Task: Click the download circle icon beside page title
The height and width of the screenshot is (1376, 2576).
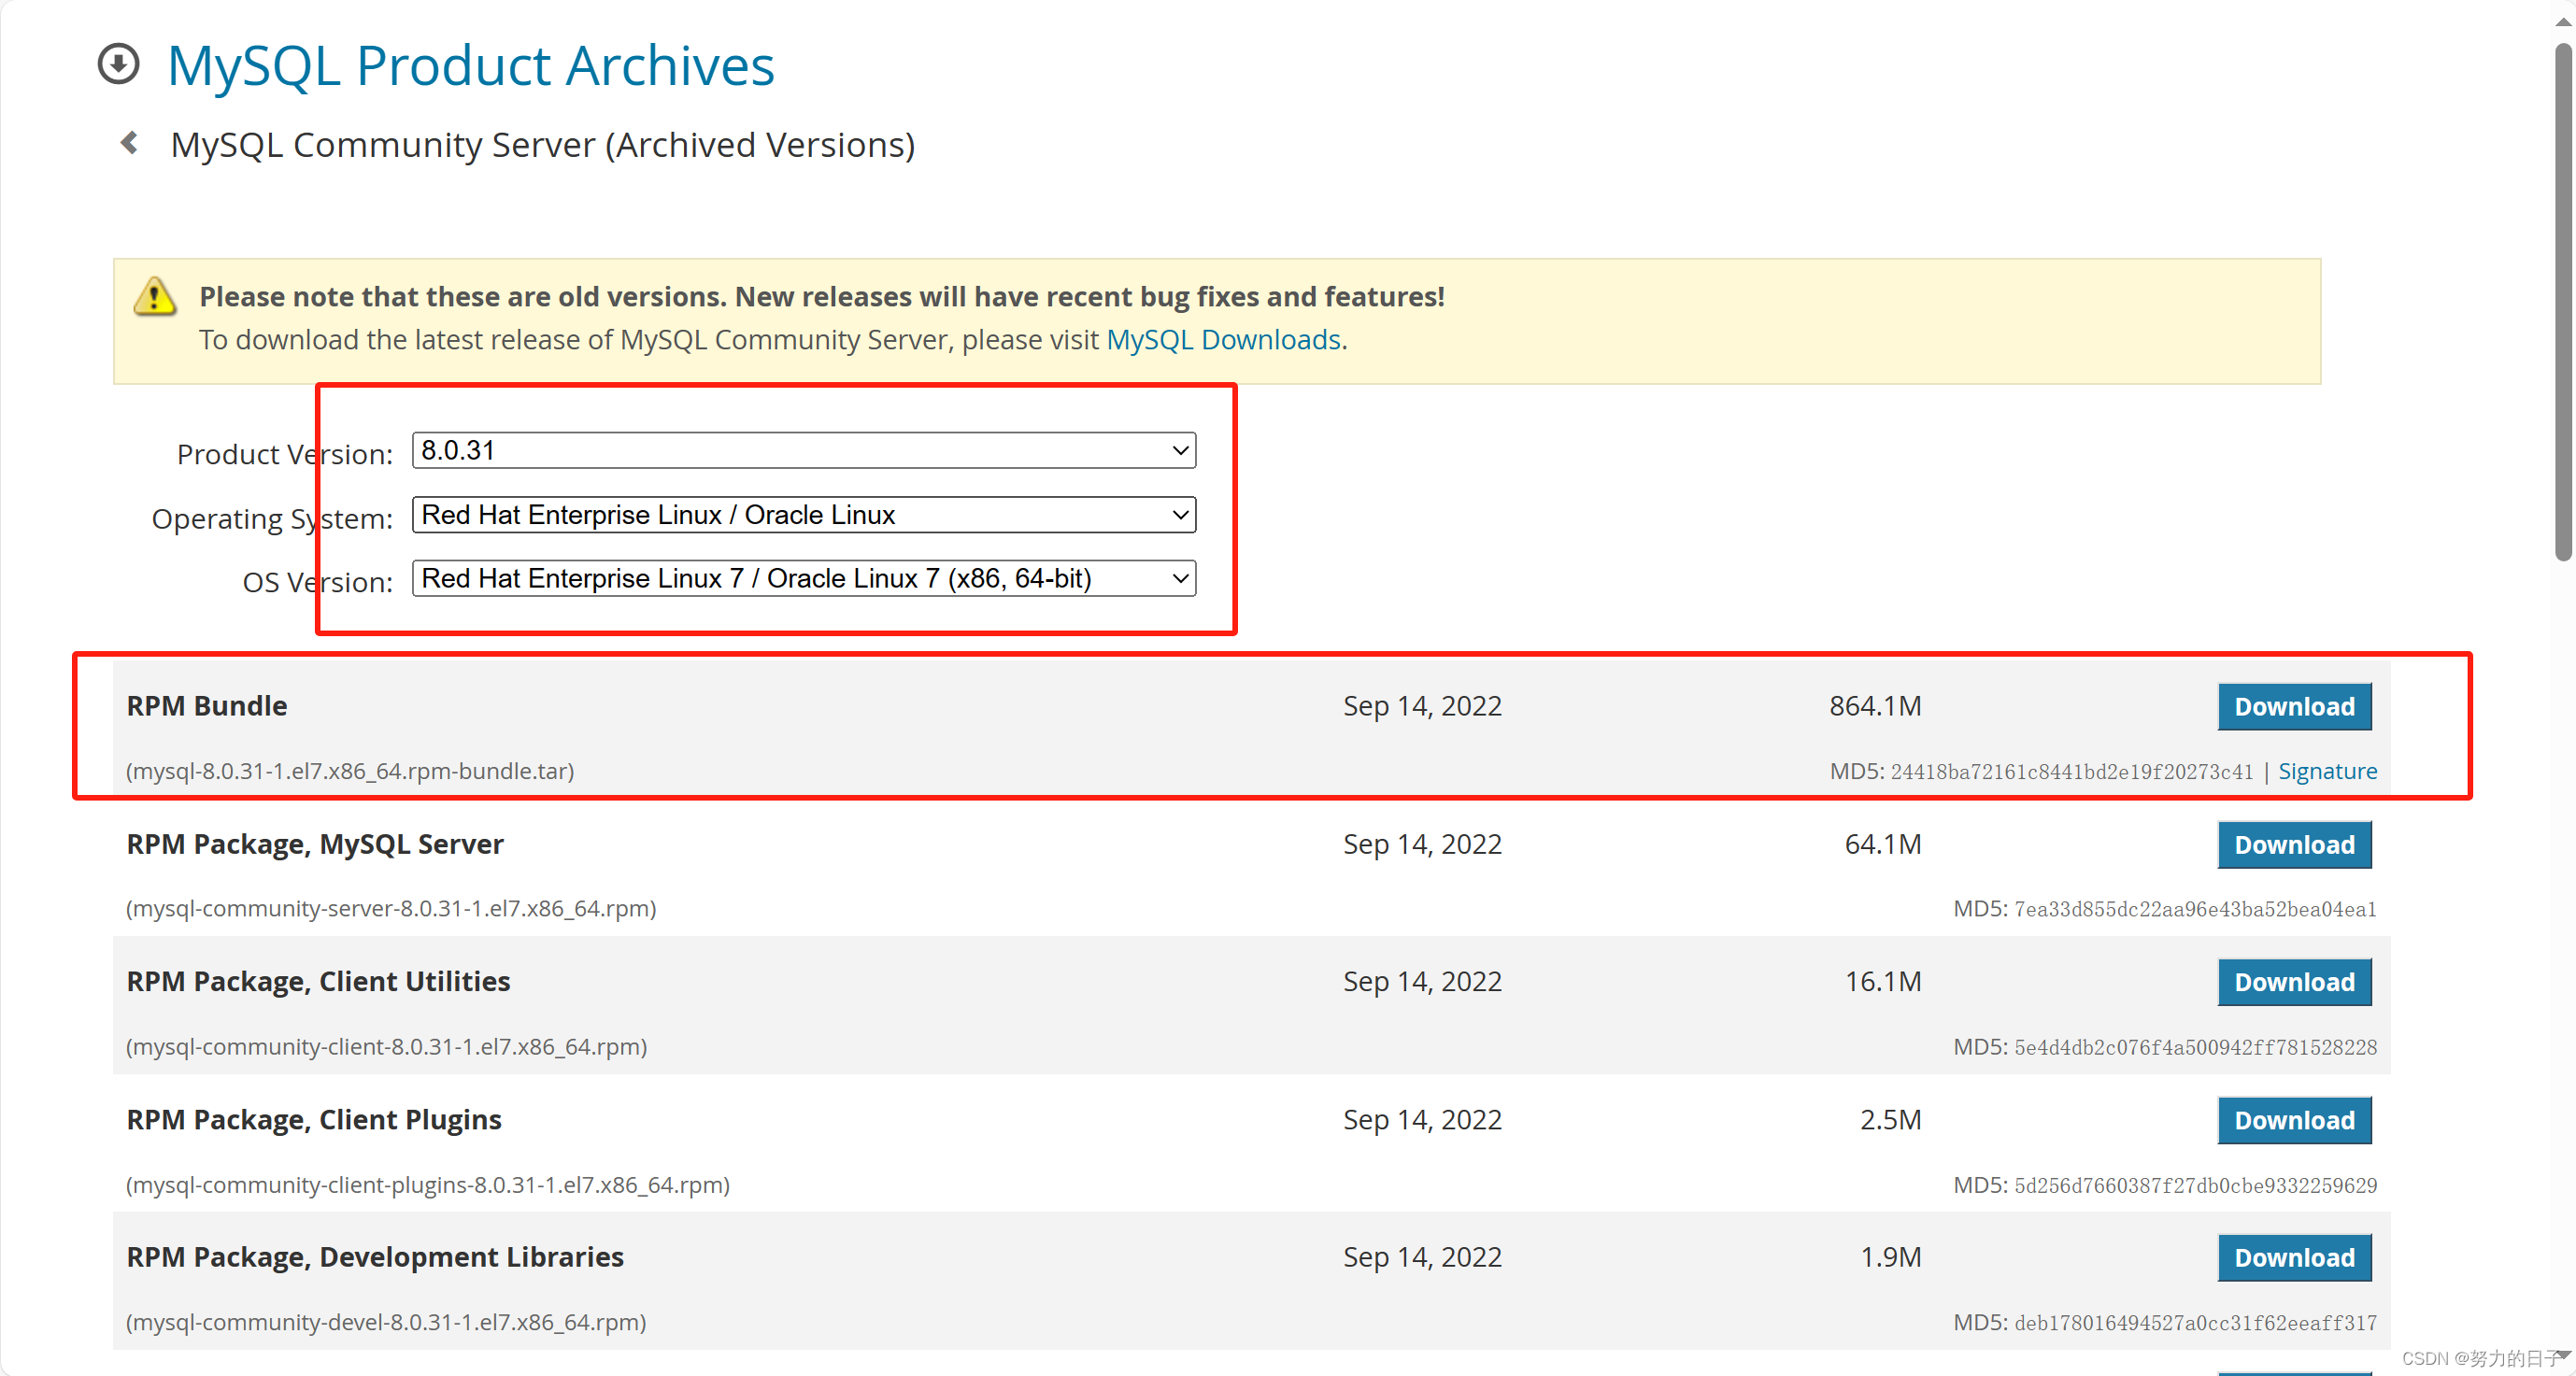Action: [x=118, y=65]
